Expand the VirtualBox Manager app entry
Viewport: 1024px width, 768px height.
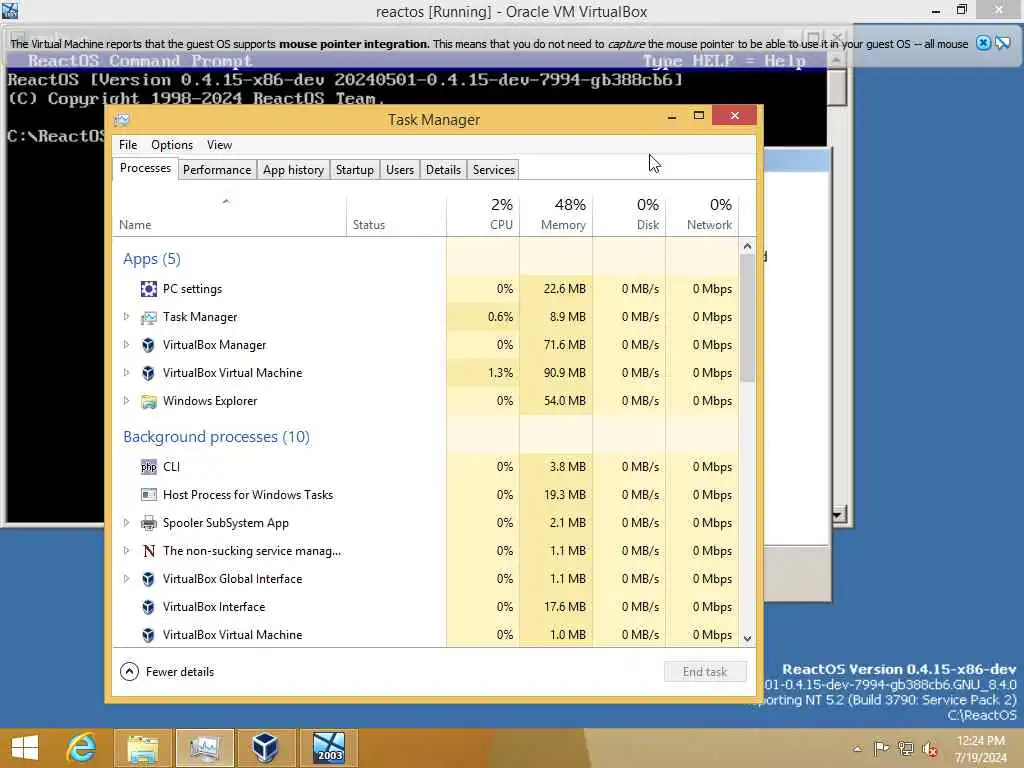127,345
